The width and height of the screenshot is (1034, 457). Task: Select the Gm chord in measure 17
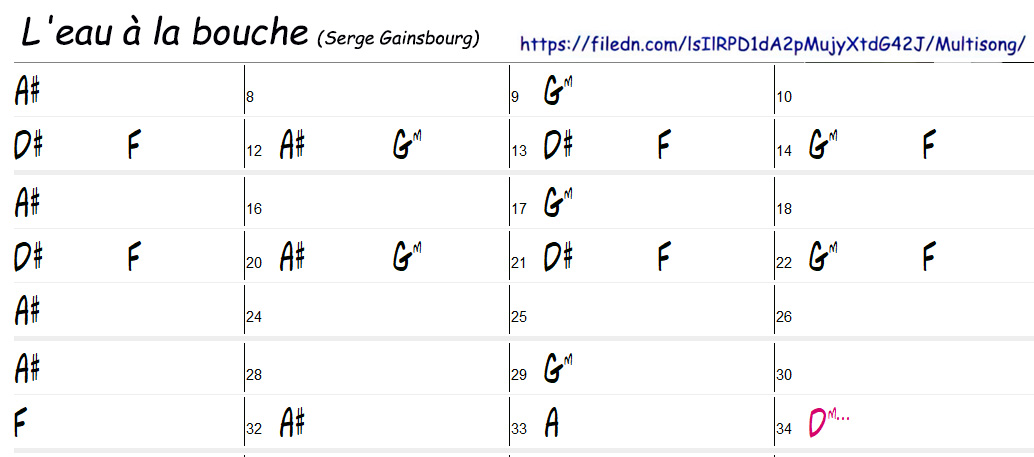(x=558, y=203)
